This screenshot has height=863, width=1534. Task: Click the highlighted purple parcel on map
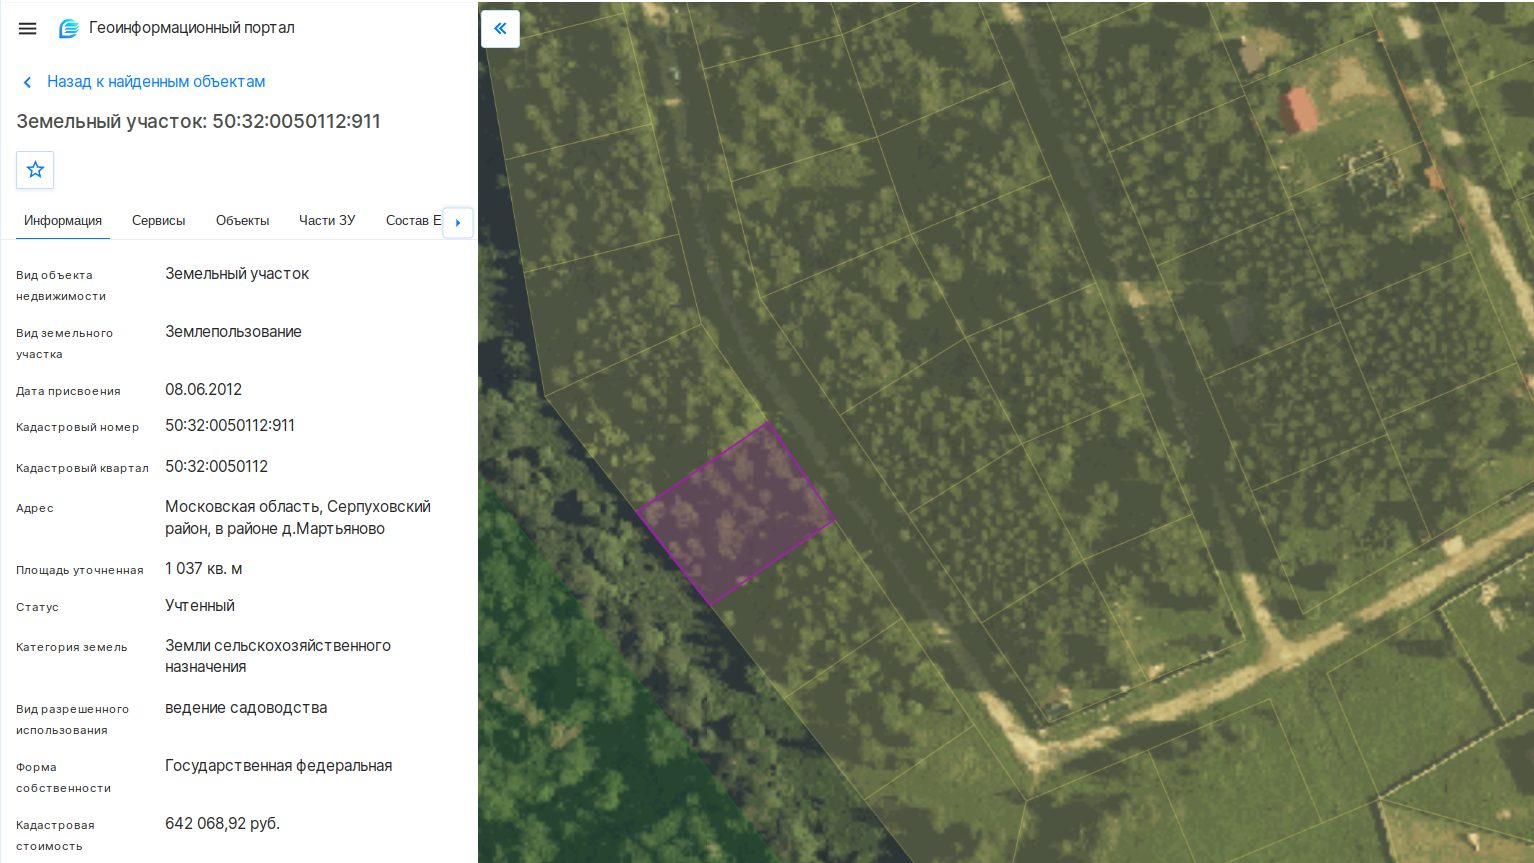(x=735, y=513)
